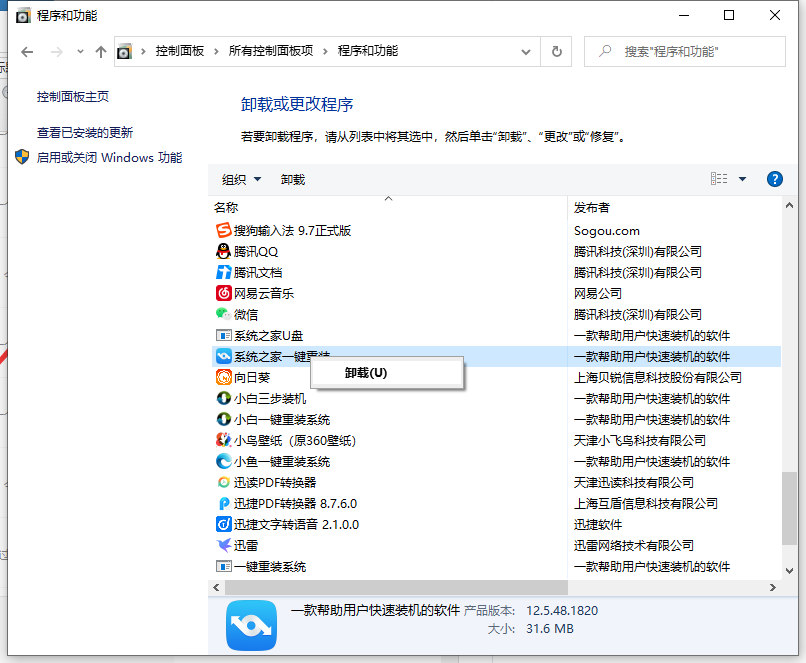The height and width of the screenshot is (663, 806).
Task: Click the NetEase Cloud Music icon
Action: click(224, 293)
